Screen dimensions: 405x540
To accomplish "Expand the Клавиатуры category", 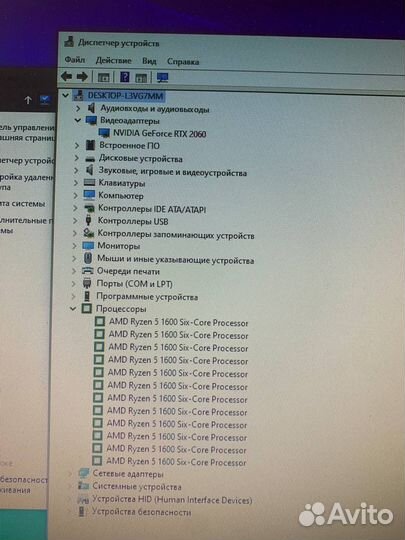I will coord(76,183).
